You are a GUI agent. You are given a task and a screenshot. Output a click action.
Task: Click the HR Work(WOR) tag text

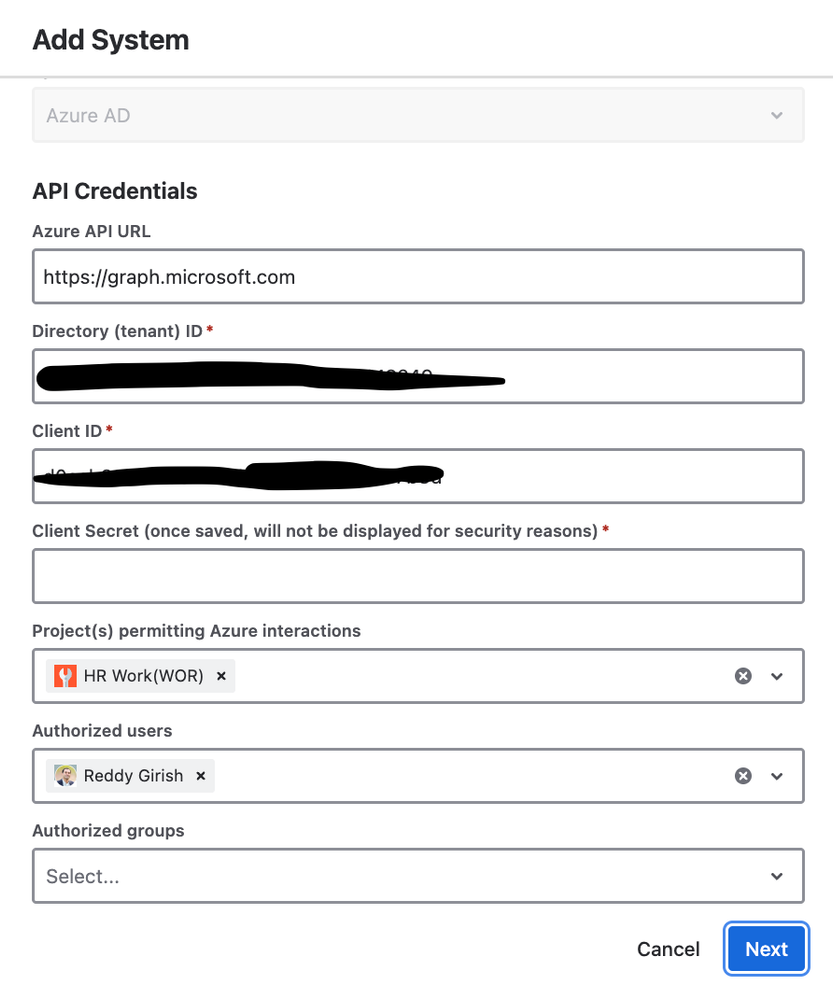coord(143,676)
